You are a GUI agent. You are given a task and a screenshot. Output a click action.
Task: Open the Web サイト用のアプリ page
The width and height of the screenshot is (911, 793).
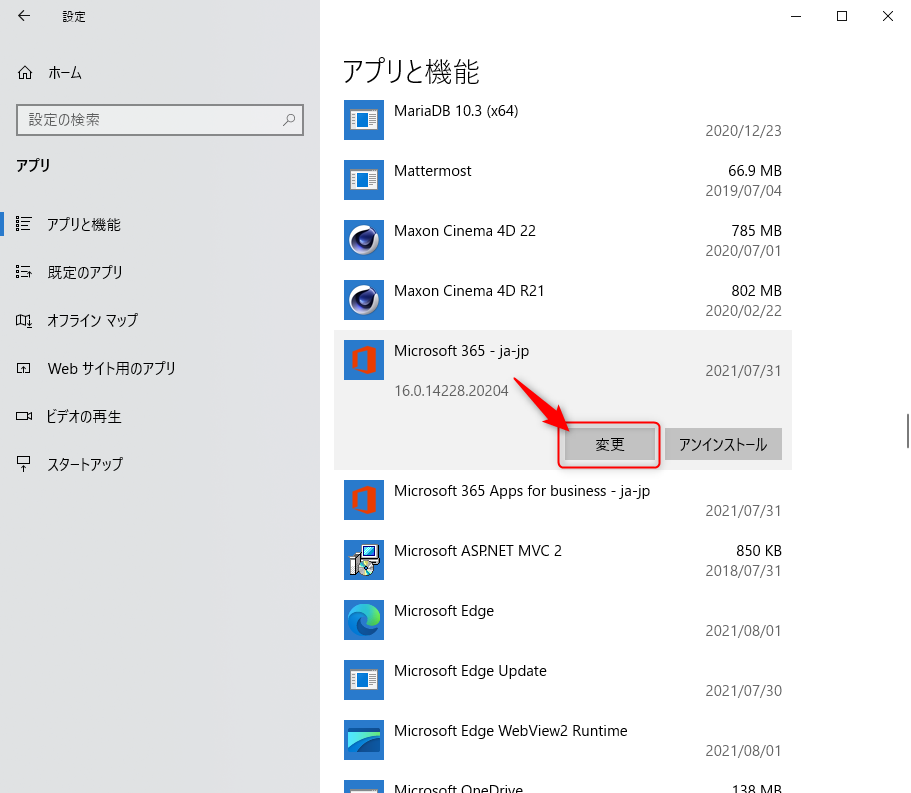pos(112,368)
